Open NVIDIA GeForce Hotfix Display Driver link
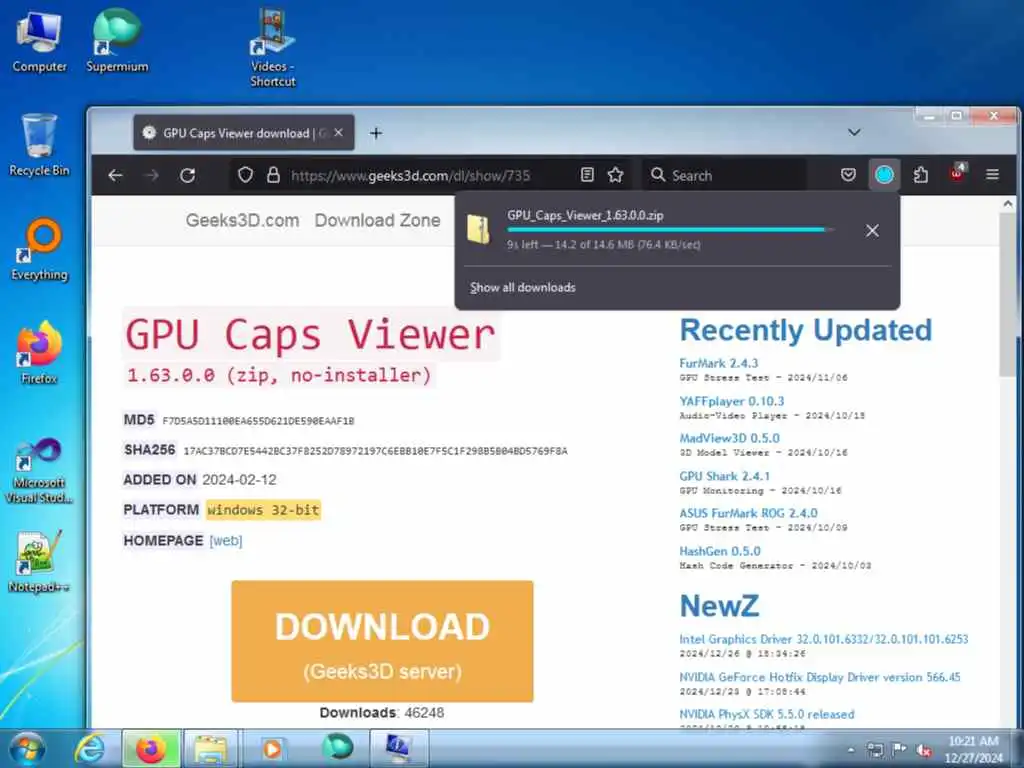Screen dimensions: 1024x768 (820, 677)
